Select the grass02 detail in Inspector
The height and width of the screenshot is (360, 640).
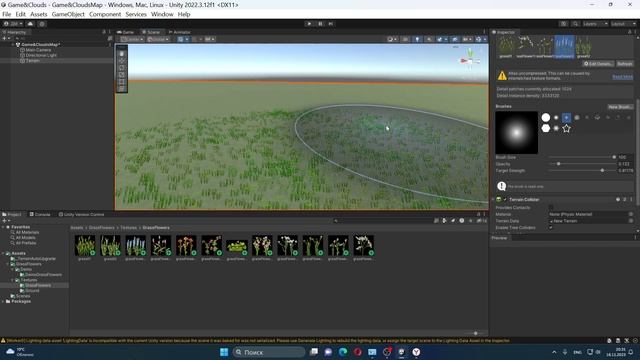[584, 47]
